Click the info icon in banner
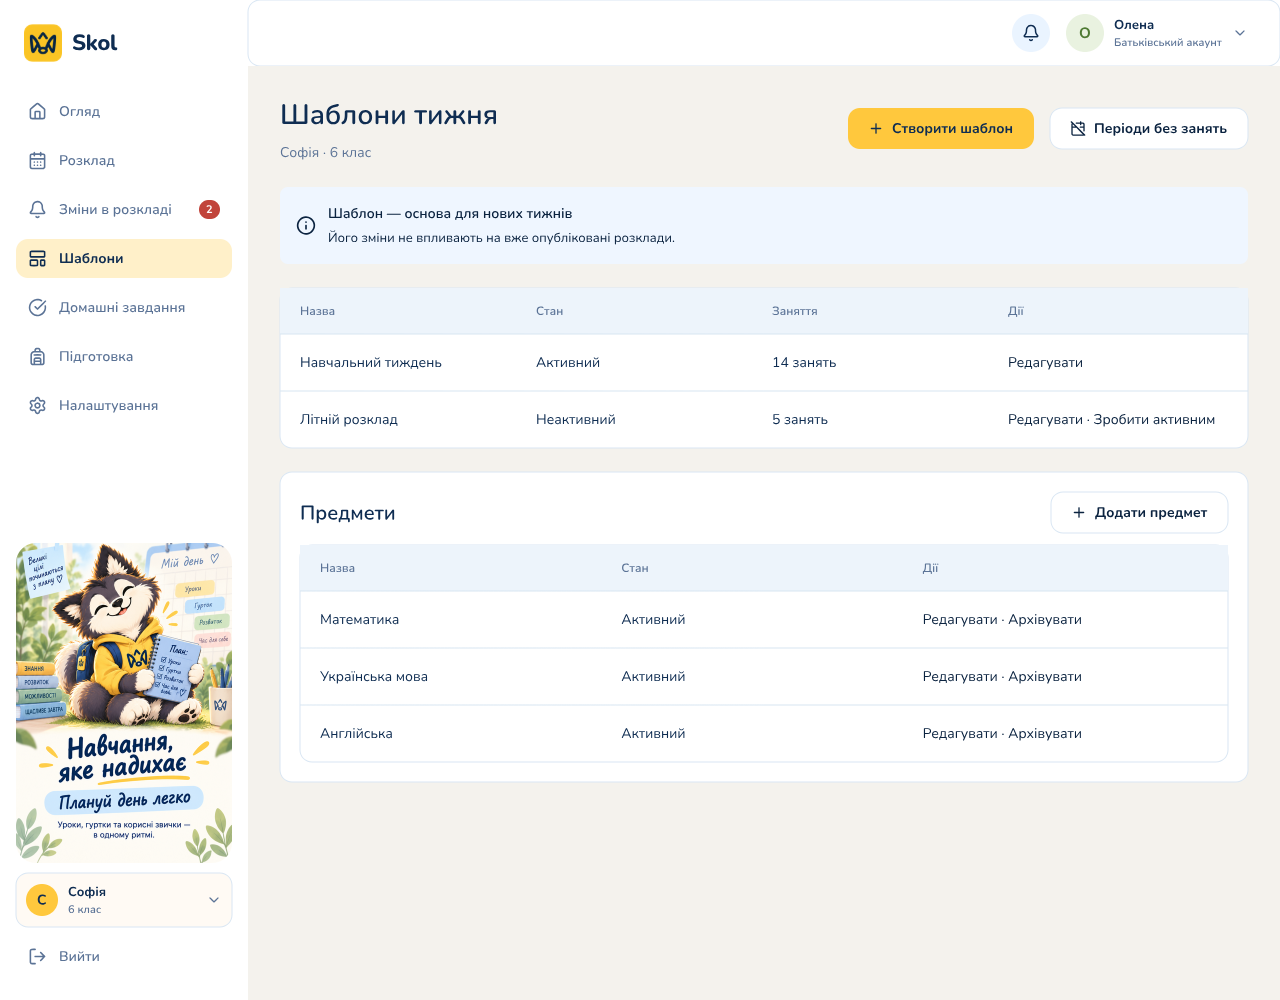 306,226
